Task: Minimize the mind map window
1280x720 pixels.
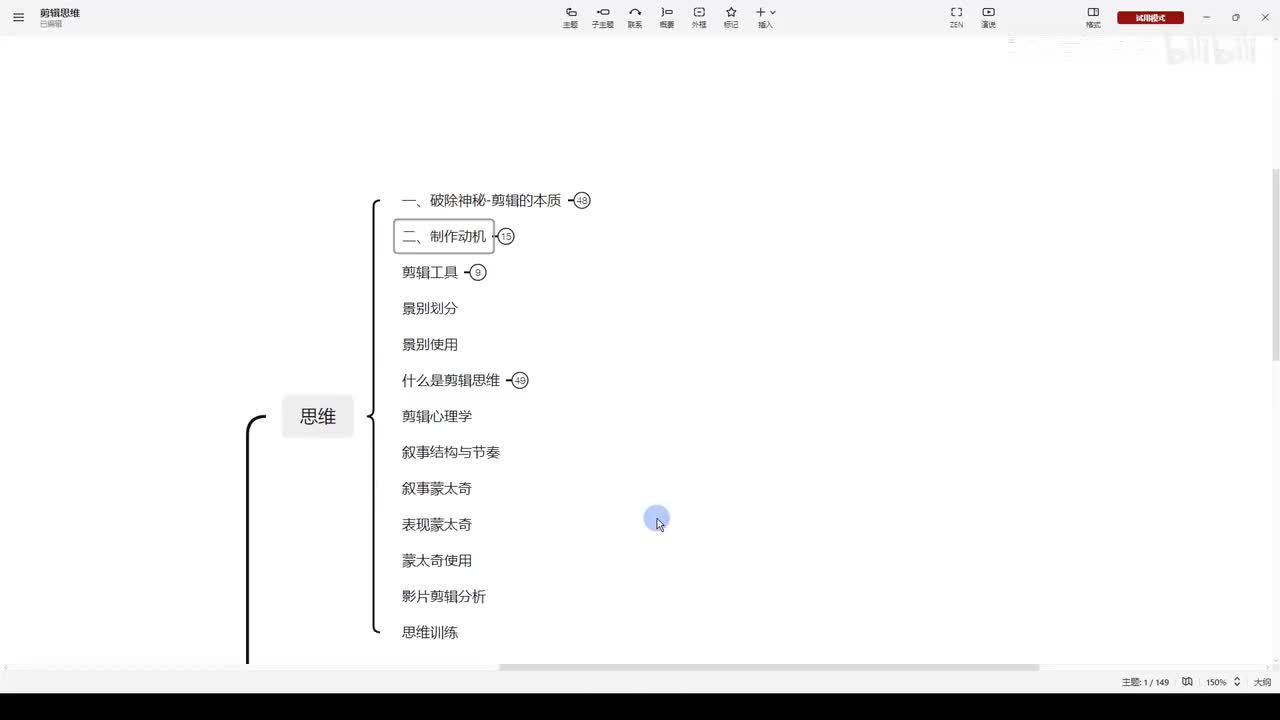Action: pyautogui.click(x=1207, y=17)
